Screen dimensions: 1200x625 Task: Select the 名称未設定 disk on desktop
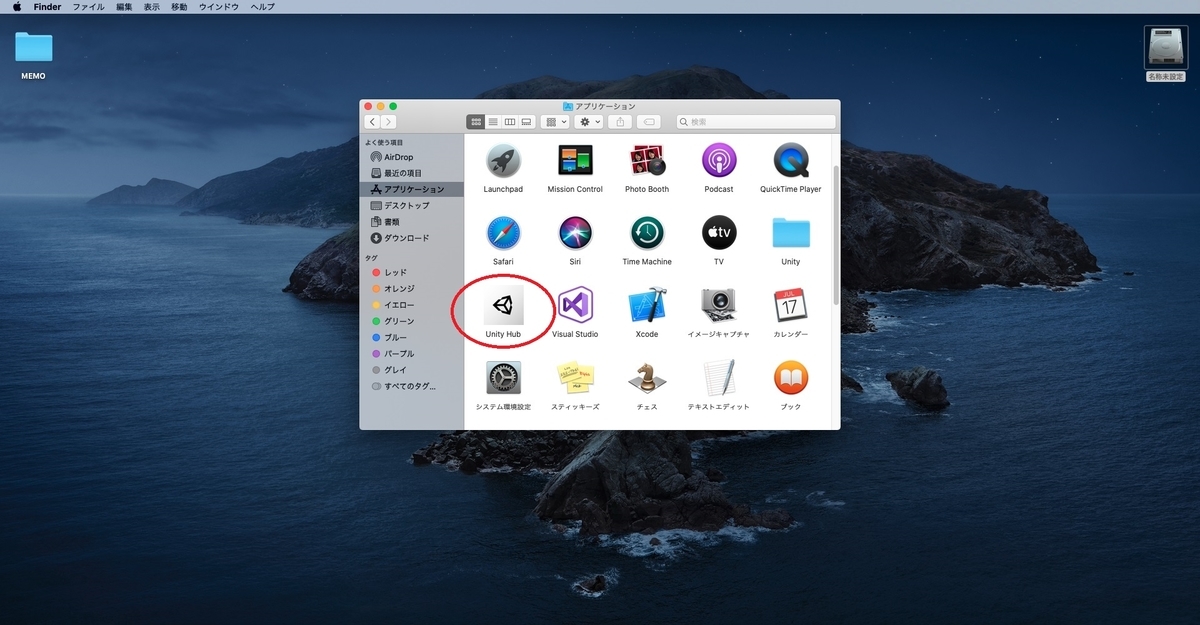click(x=1166, y=46)
